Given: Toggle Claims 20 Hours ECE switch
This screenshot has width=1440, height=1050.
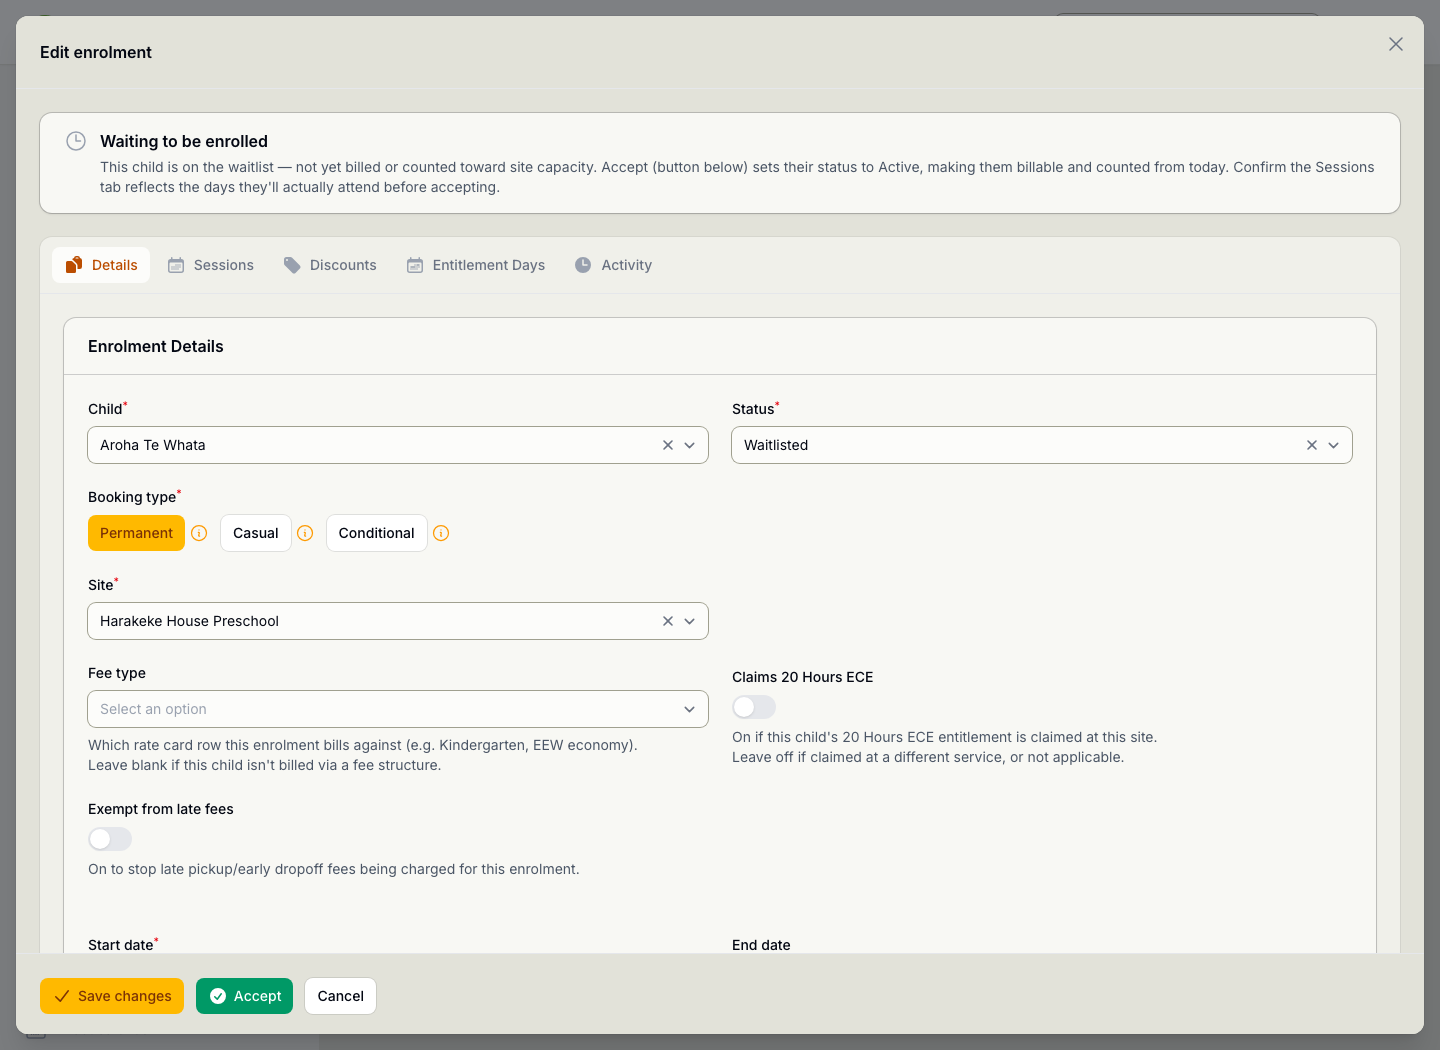Looking at the screenshot, I should coord(754,707).
